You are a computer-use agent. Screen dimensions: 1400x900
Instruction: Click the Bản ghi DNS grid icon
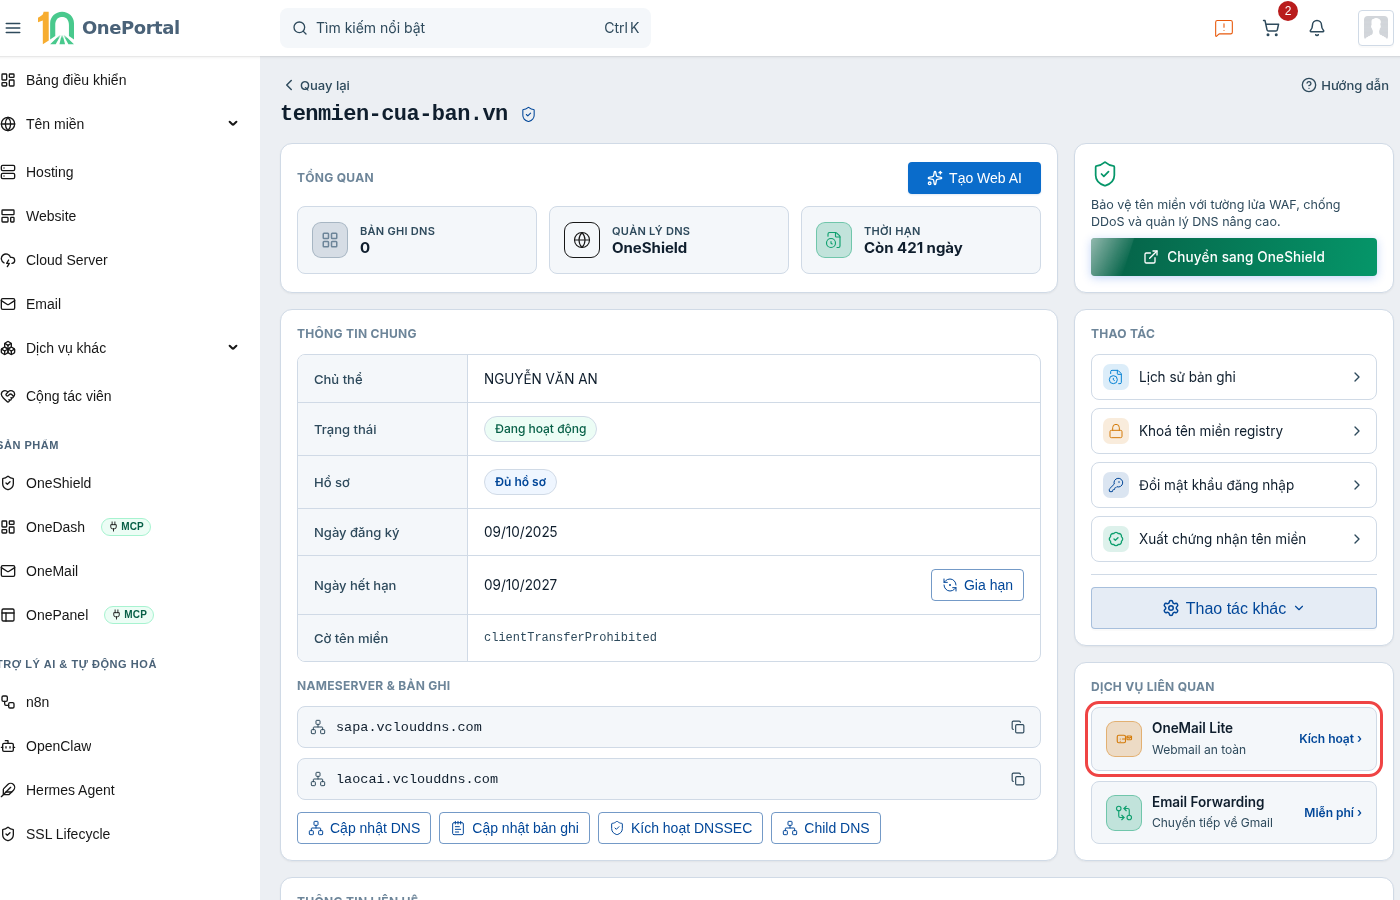point(330,240)
